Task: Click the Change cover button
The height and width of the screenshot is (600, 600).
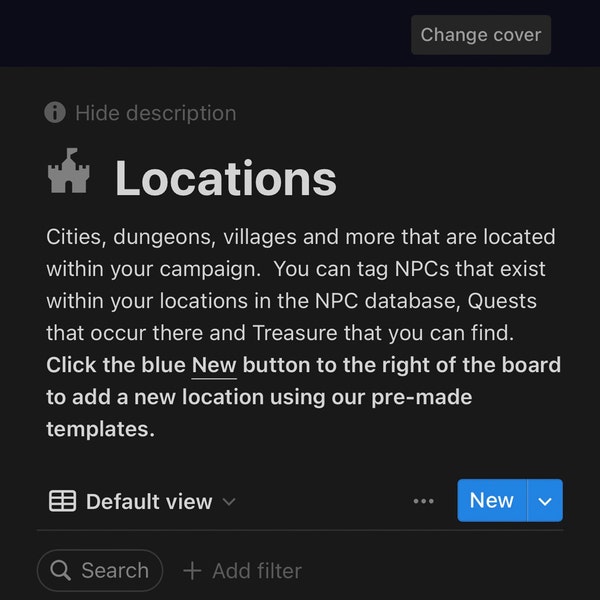Action: [x=481, y=35]
